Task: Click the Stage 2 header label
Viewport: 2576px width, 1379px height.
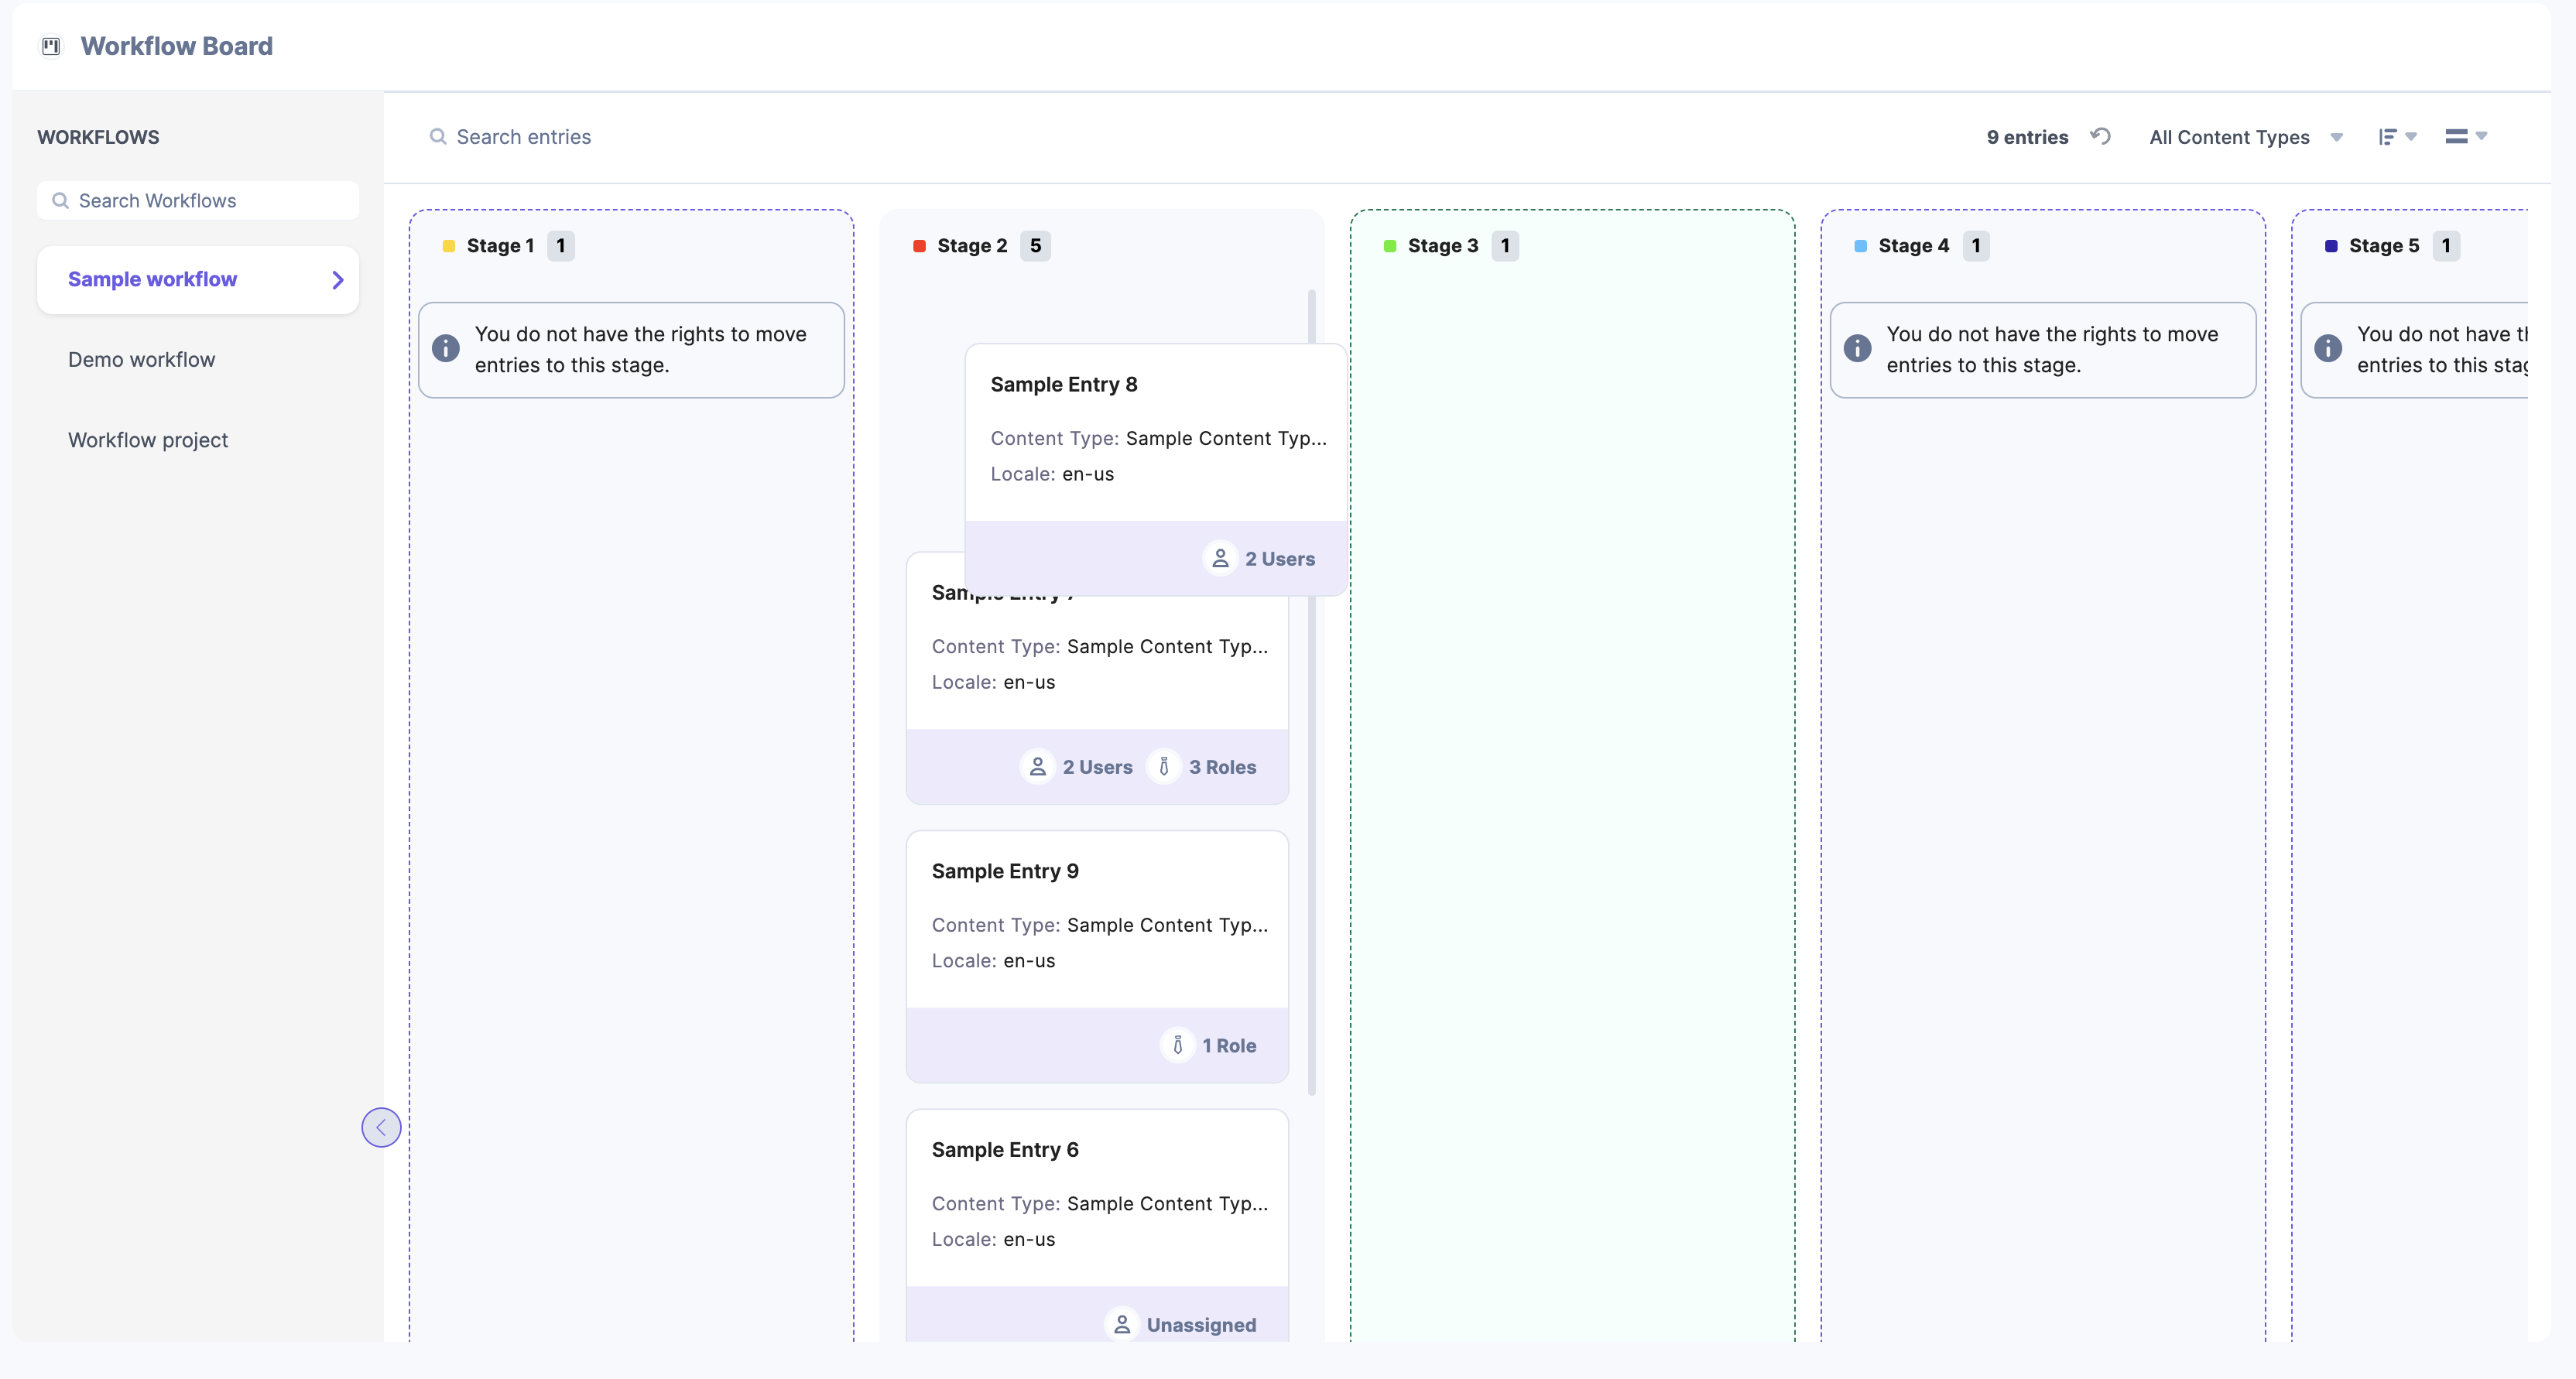Action: pos(972,246)
